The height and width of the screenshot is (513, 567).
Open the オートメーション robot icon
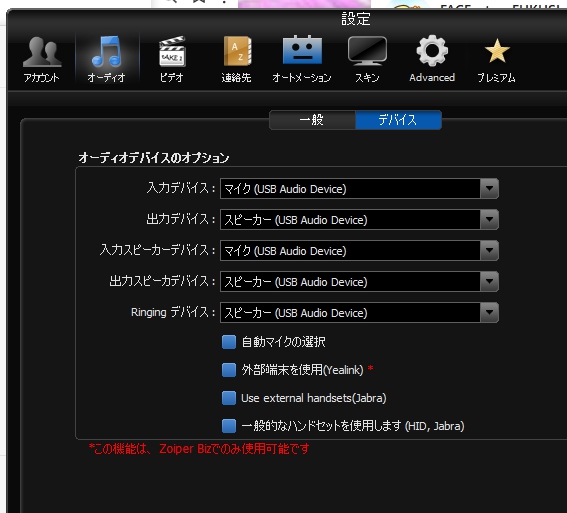click(302, 50)
